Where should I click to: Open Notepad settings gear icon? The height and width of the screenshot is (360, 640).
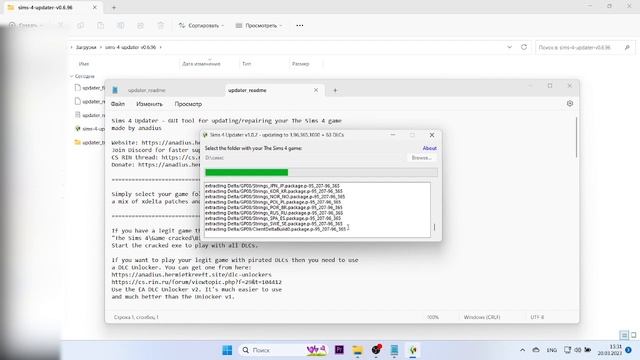570,104
